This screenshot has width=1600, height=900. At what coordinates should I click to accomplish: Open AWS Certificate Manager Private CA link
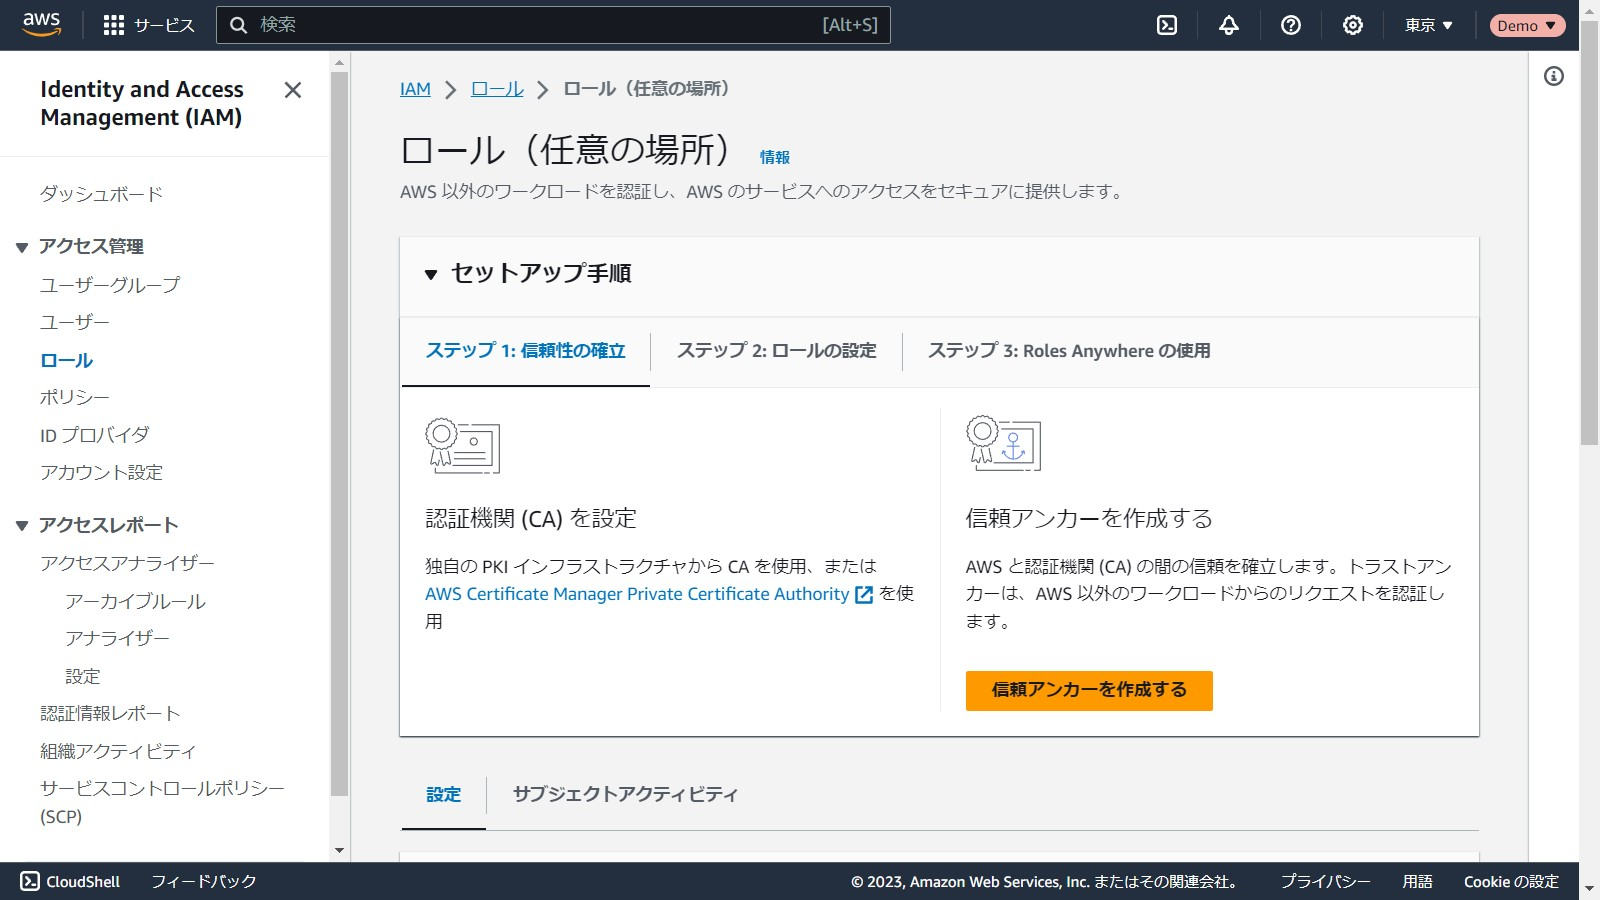click(x=637, y=594)
